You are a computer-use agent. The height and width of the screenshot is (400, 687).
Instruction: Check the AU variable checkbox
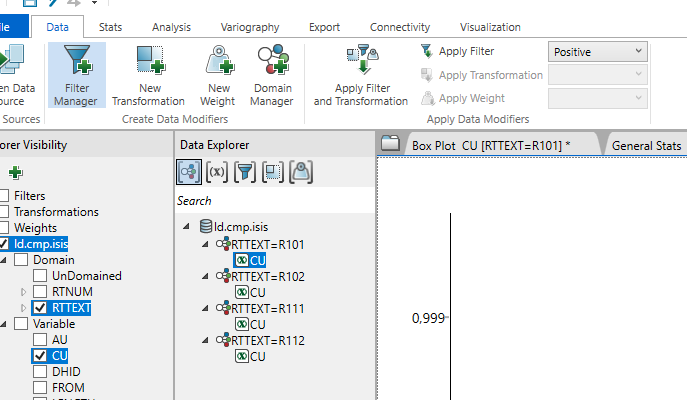tap(40, 340)
